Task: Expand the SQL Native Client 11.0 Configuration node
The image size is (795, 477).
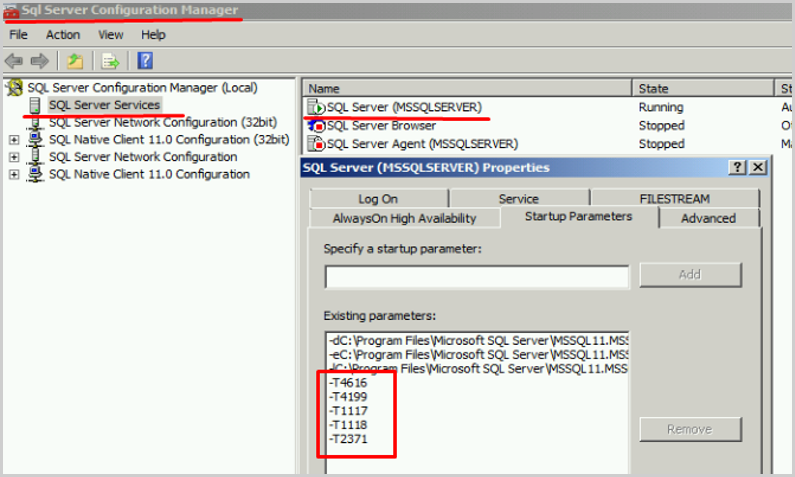Action: click(14, 174)
